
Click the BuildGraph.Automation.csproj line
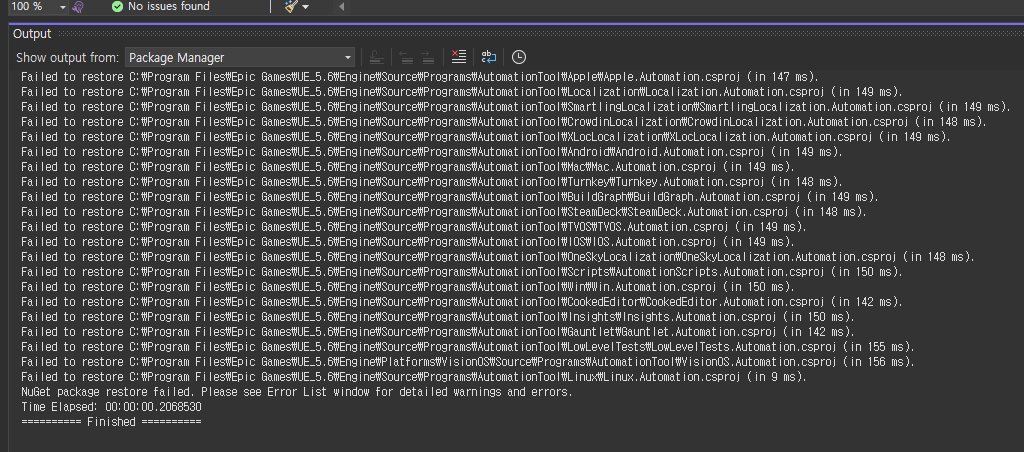coord(449,197)
